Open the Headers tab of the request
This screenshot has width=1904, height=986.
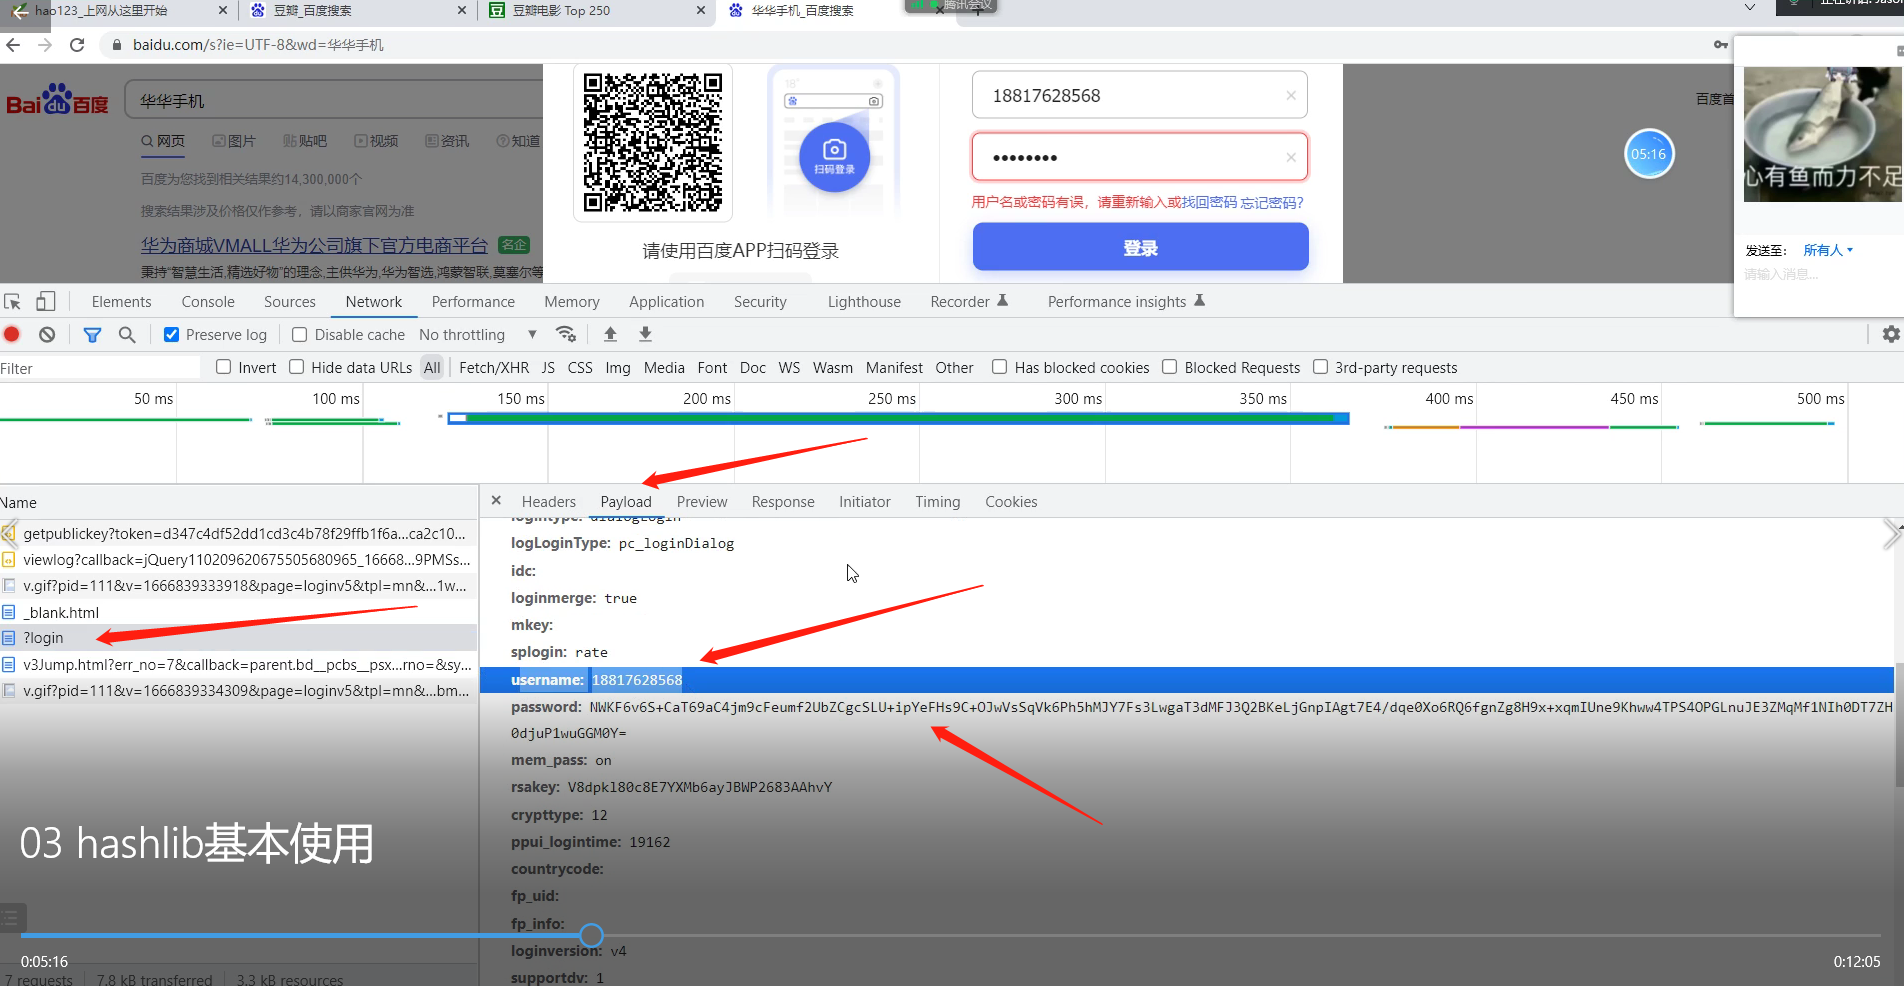coord(549,502)
